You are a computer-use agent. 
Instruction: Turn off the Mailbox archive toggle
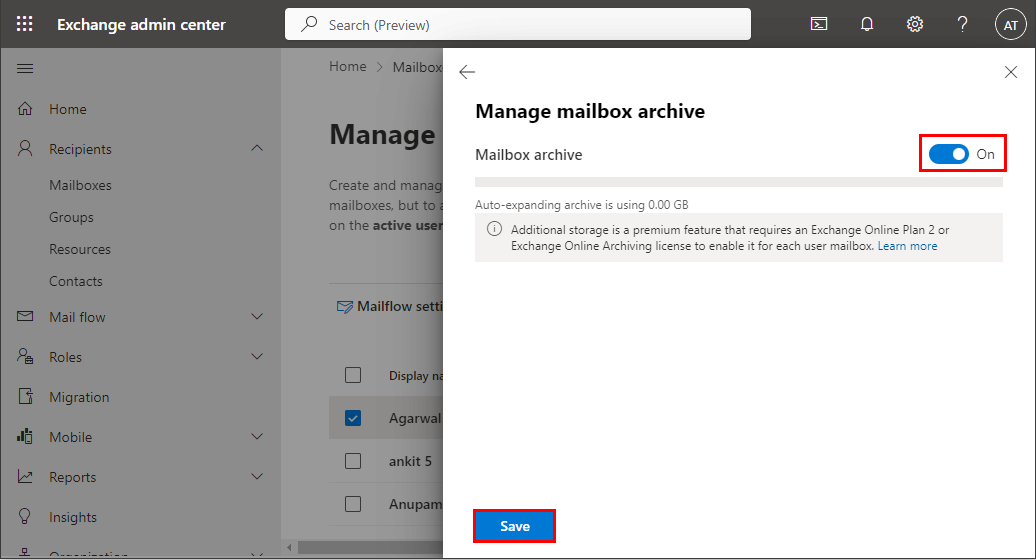[x=948, y=154]
